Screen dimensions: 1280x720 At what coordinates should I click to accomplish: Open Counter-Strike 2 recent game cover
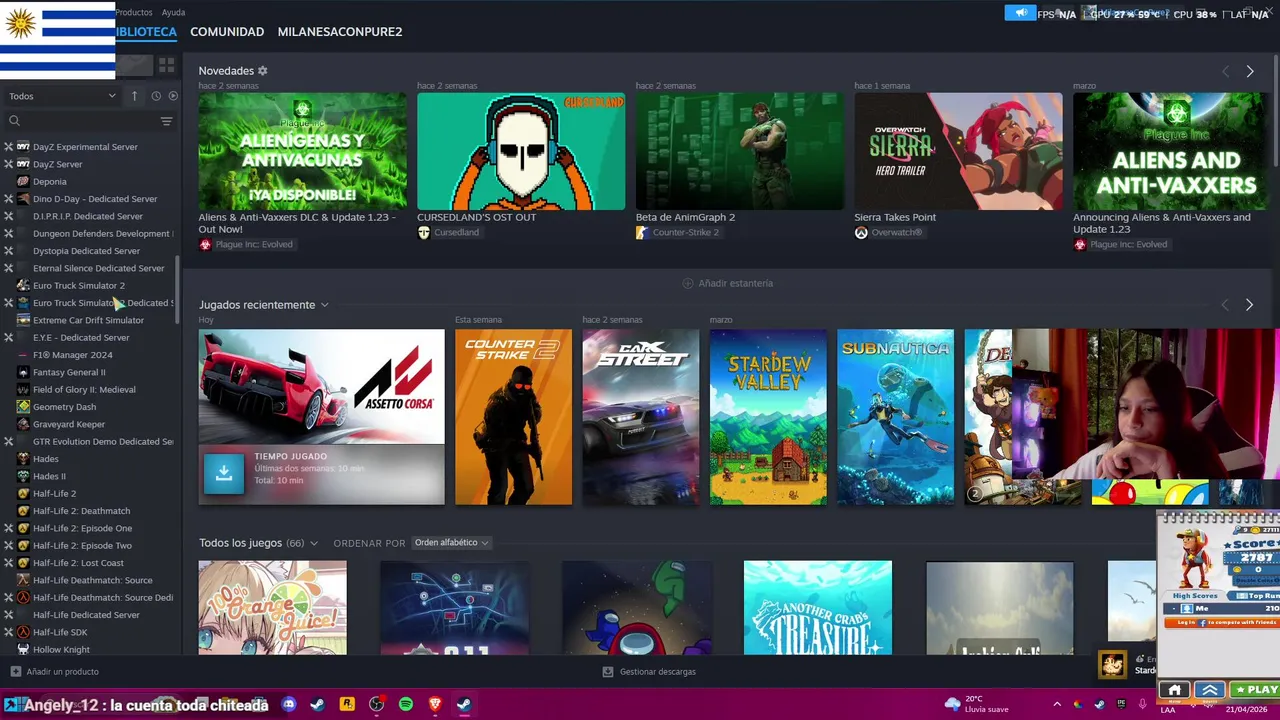[514, 417]
